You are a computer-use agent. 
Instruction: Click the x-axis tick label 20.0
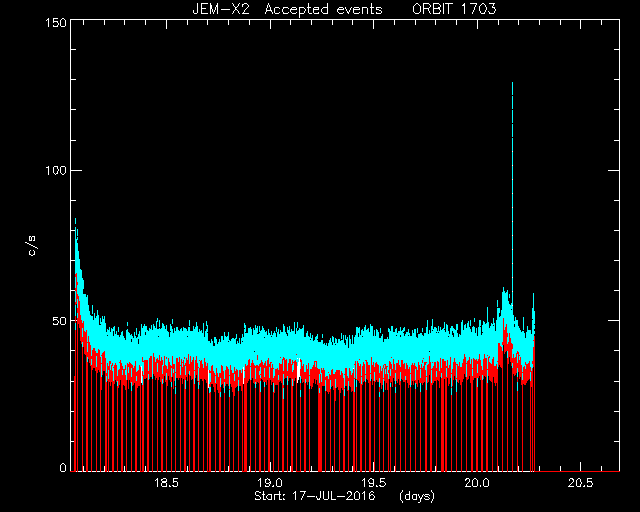(x=477, y=483)
